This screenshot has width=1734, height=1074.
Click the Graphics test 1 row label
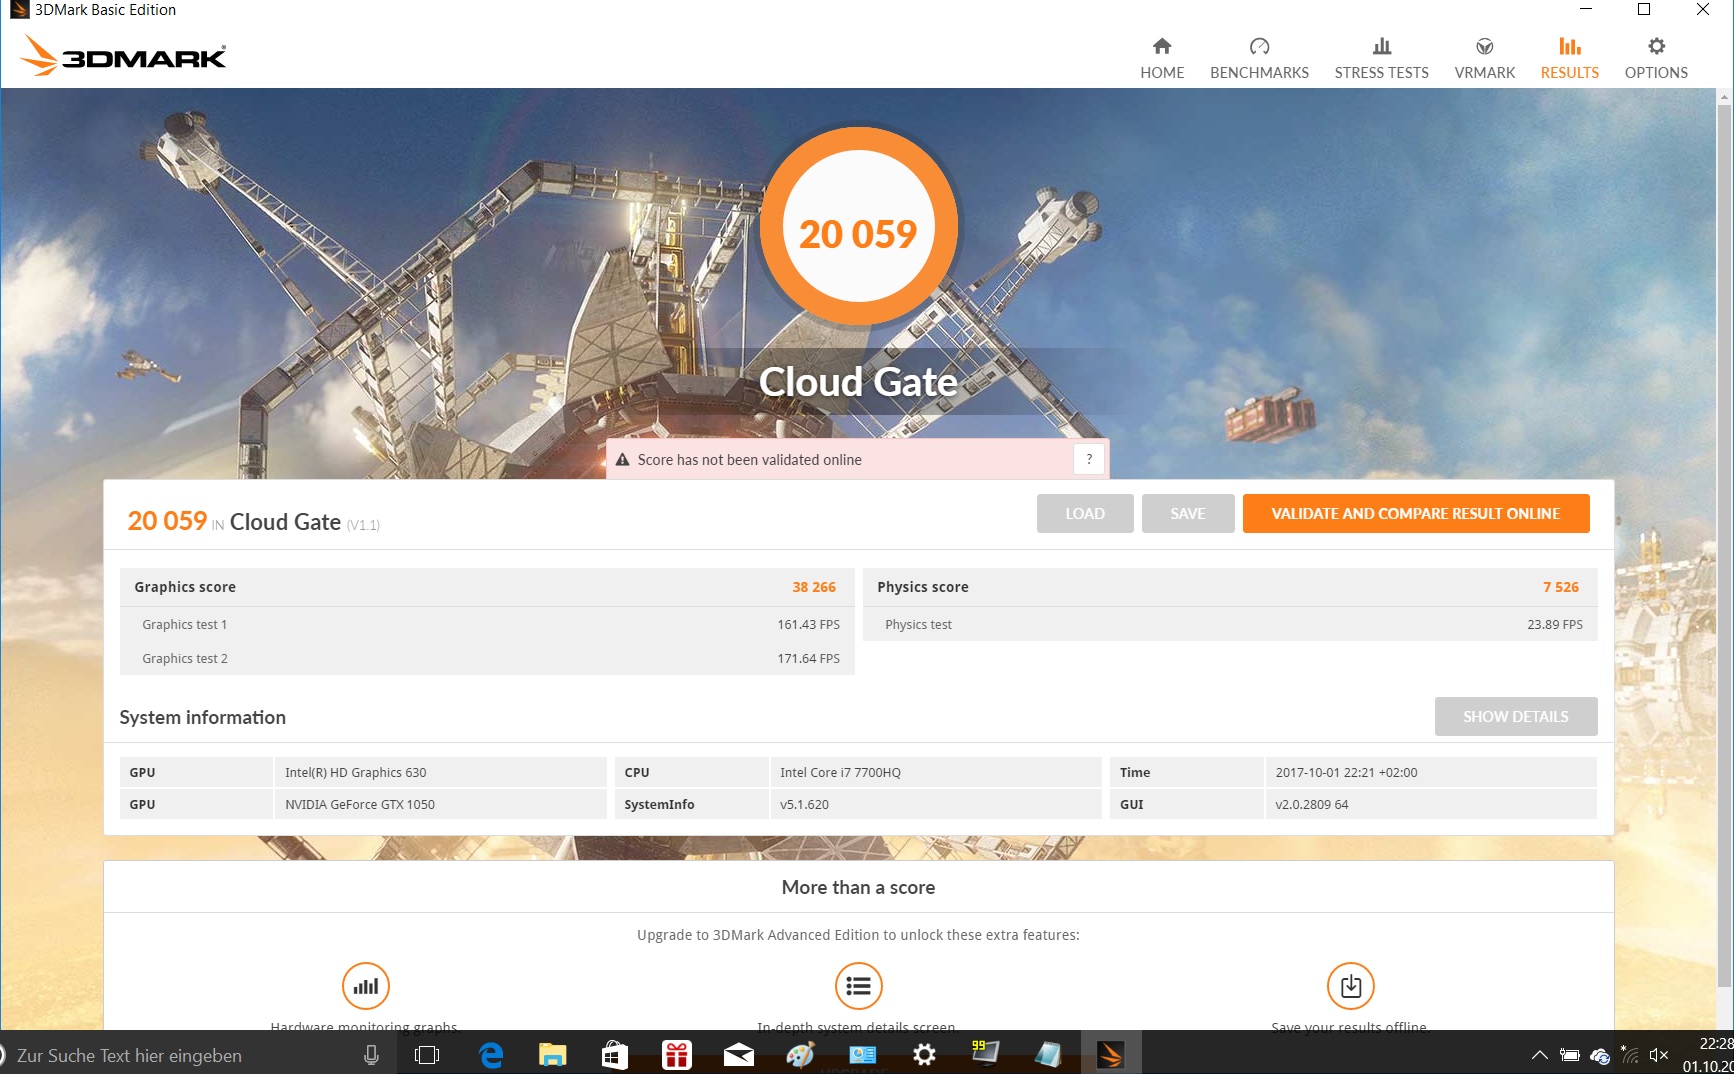tap(185, 624)
